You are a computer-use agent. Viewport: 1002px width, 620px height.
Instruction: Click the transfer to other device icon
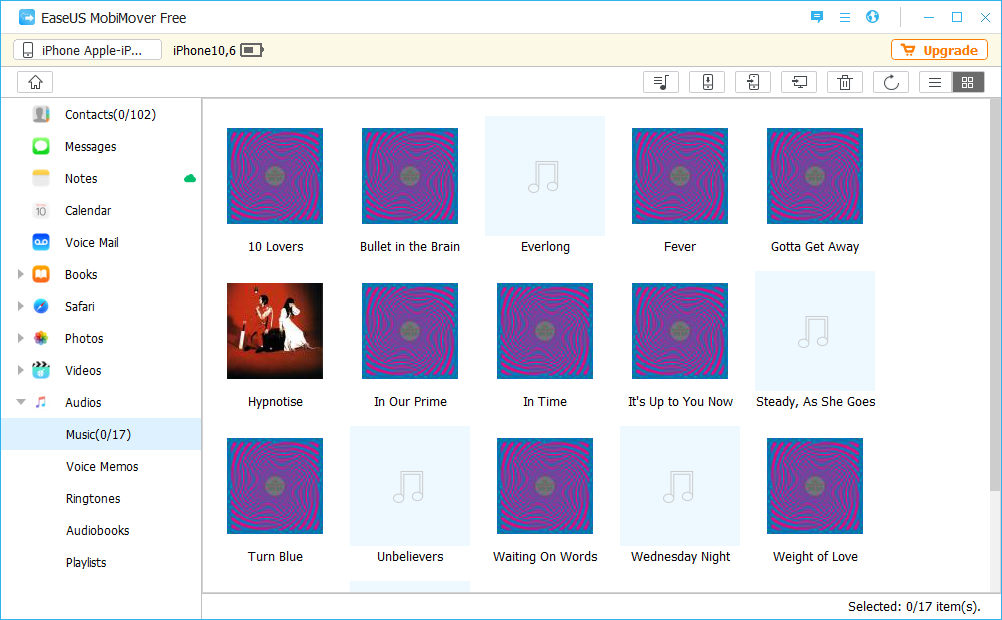(753, 82)
